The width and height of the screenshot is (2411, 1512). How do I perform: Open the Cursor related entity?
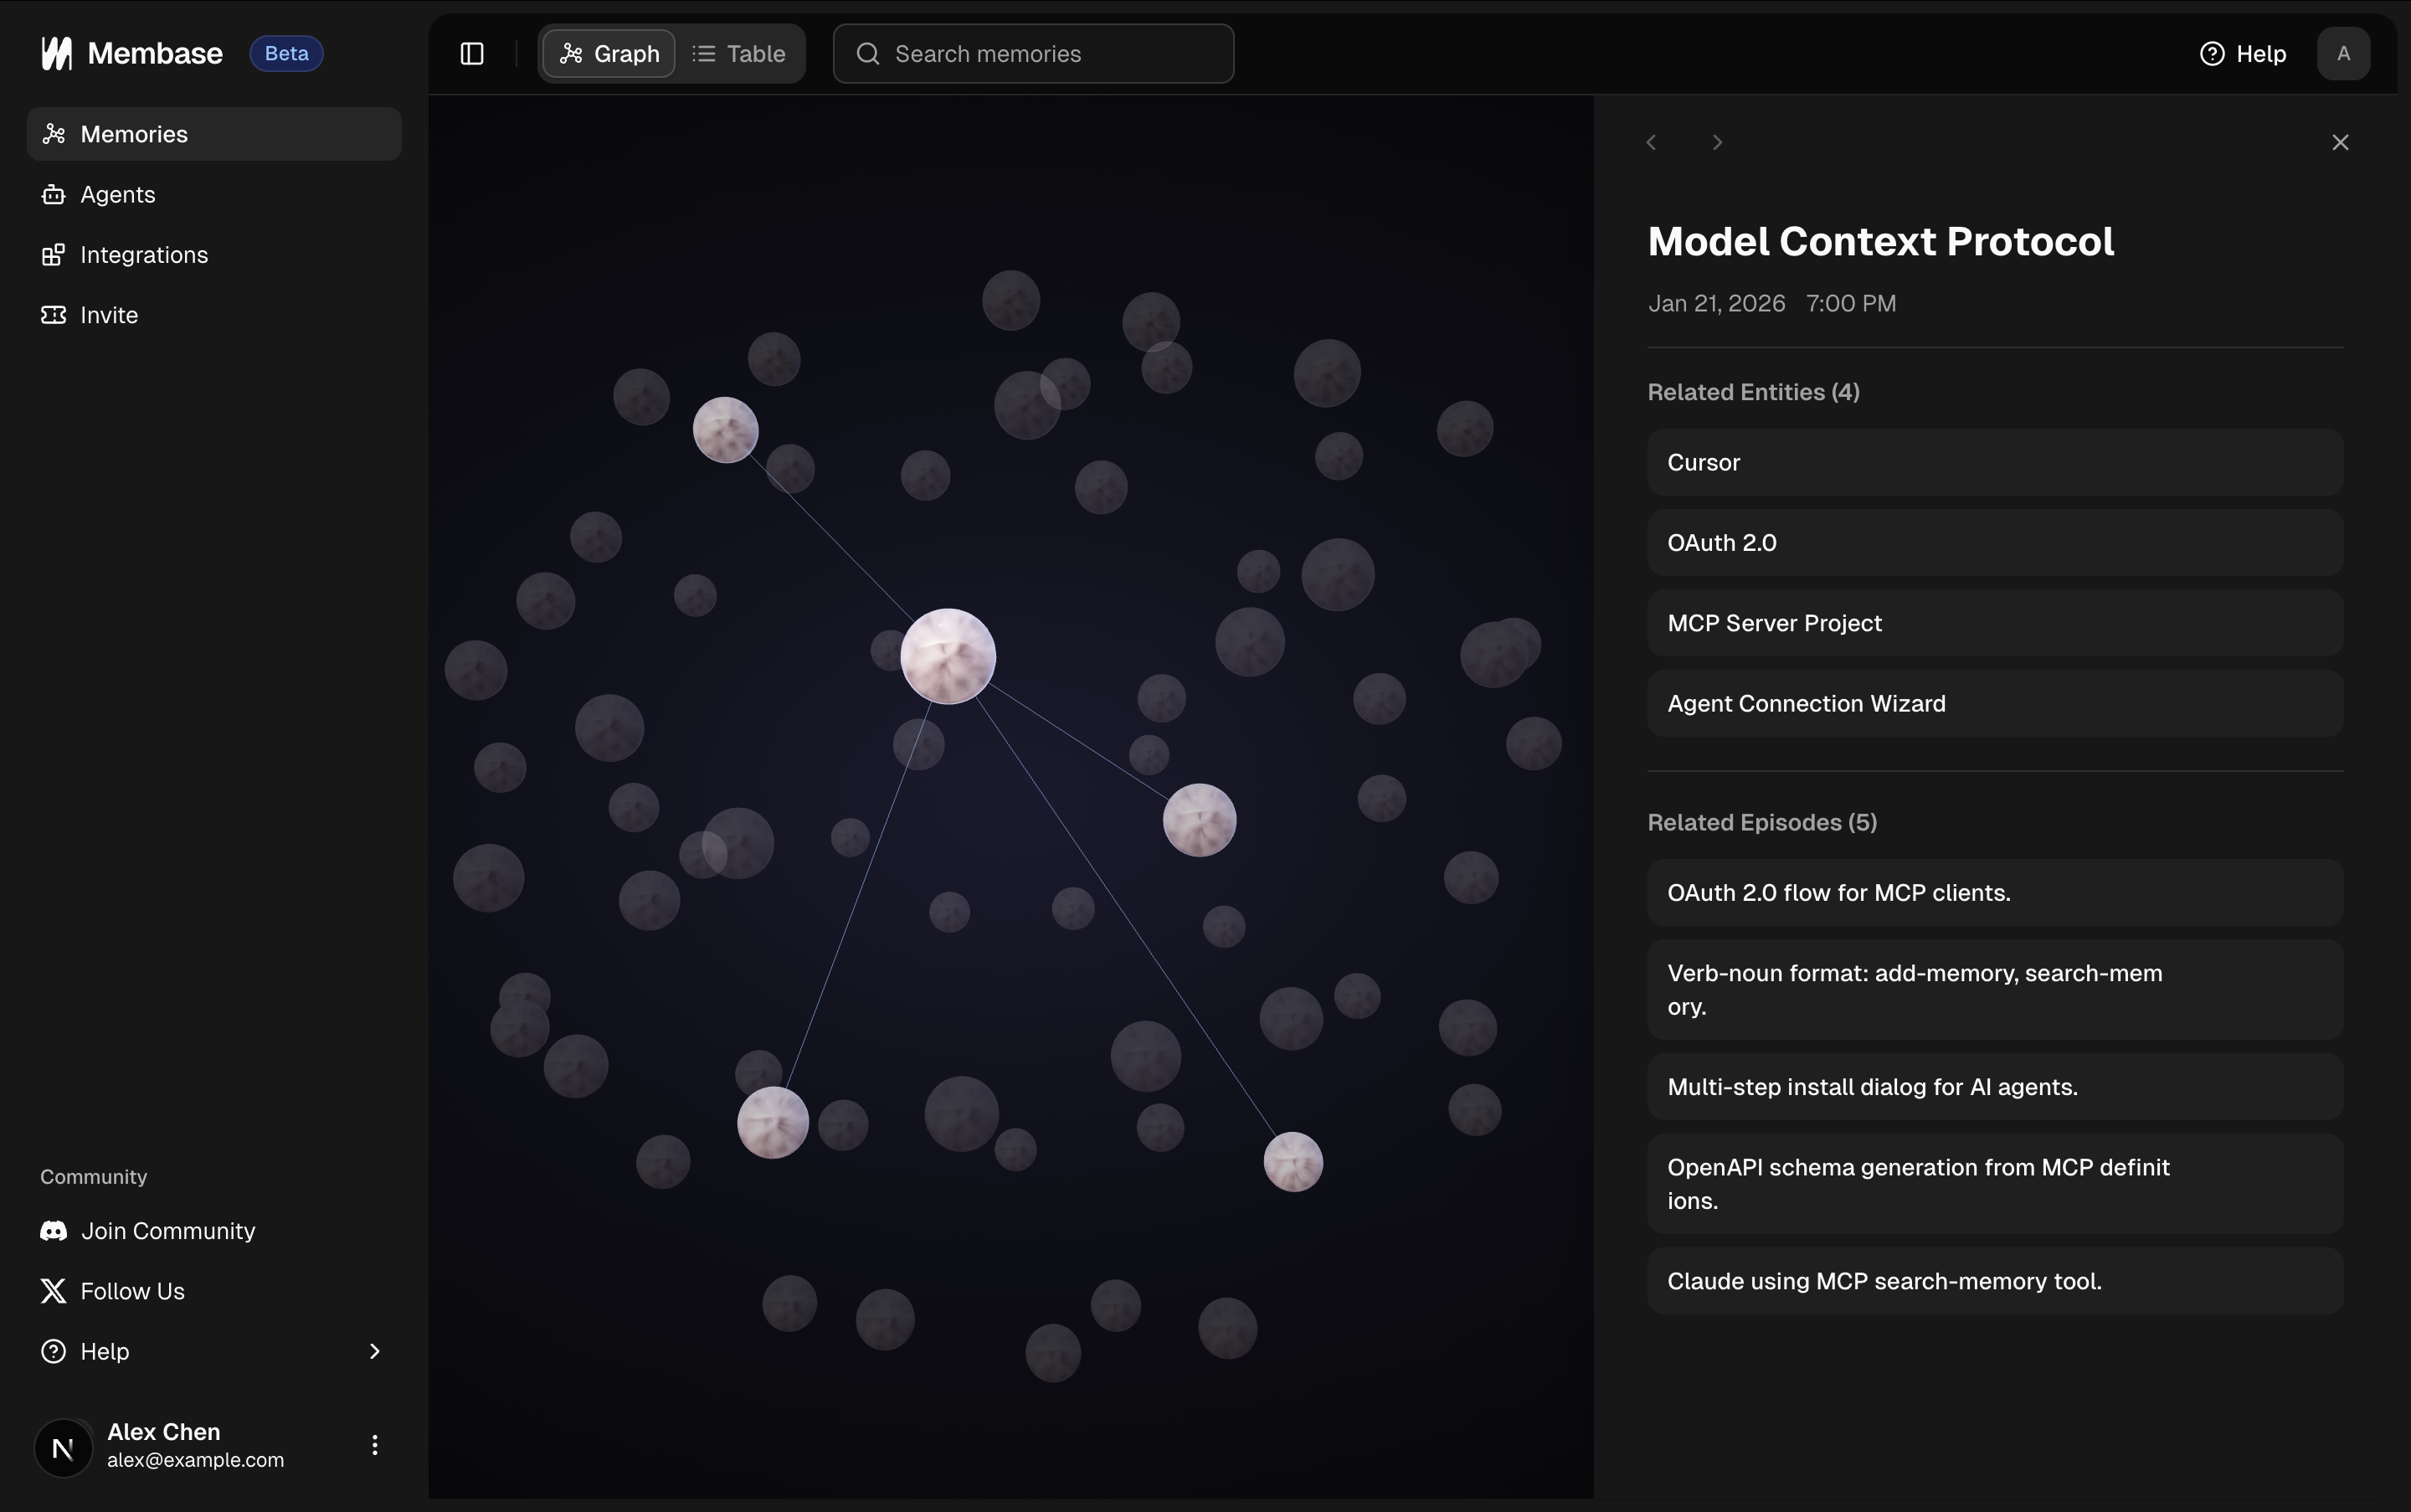pyautogui.click(x=1993, y=461)
